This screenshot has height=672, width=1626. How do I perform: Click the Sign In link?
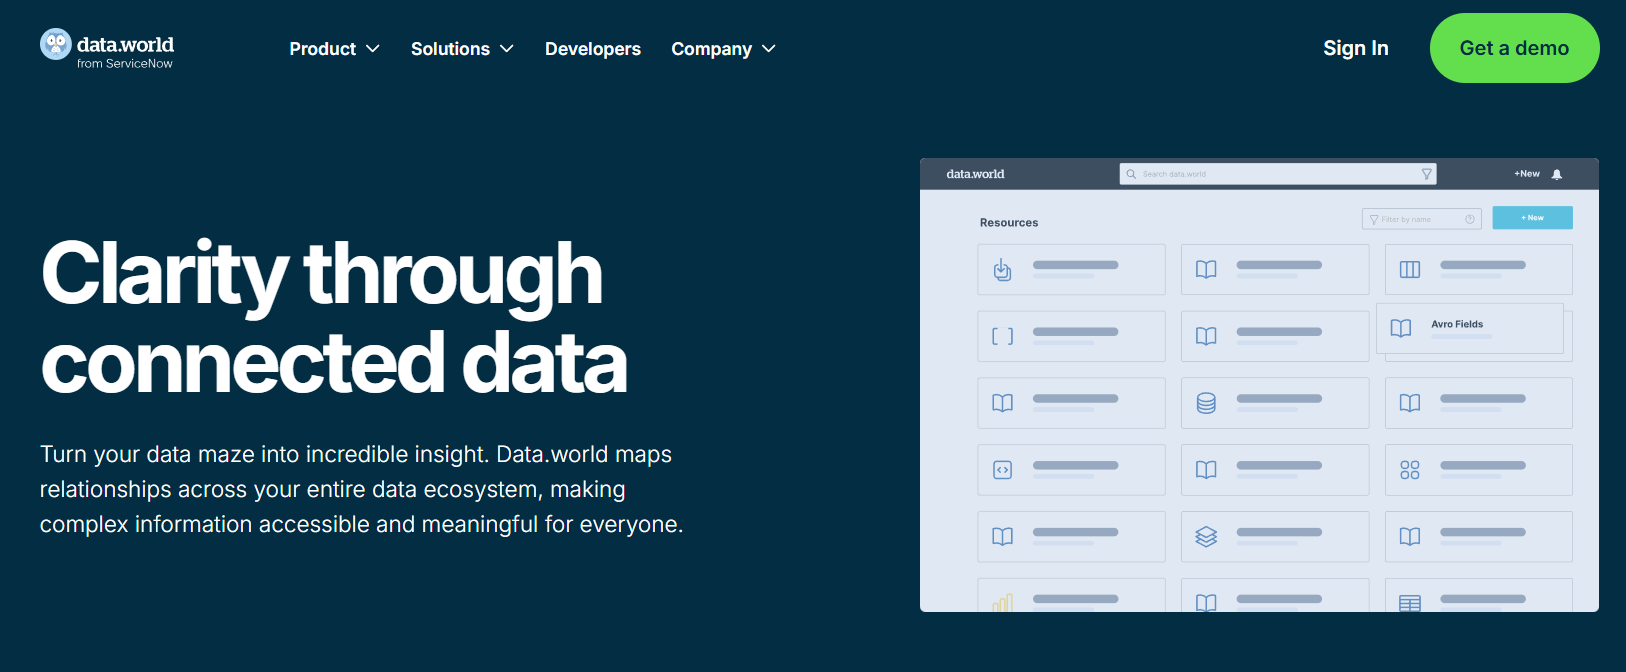pyautogui.click(x=1356, y=48)
